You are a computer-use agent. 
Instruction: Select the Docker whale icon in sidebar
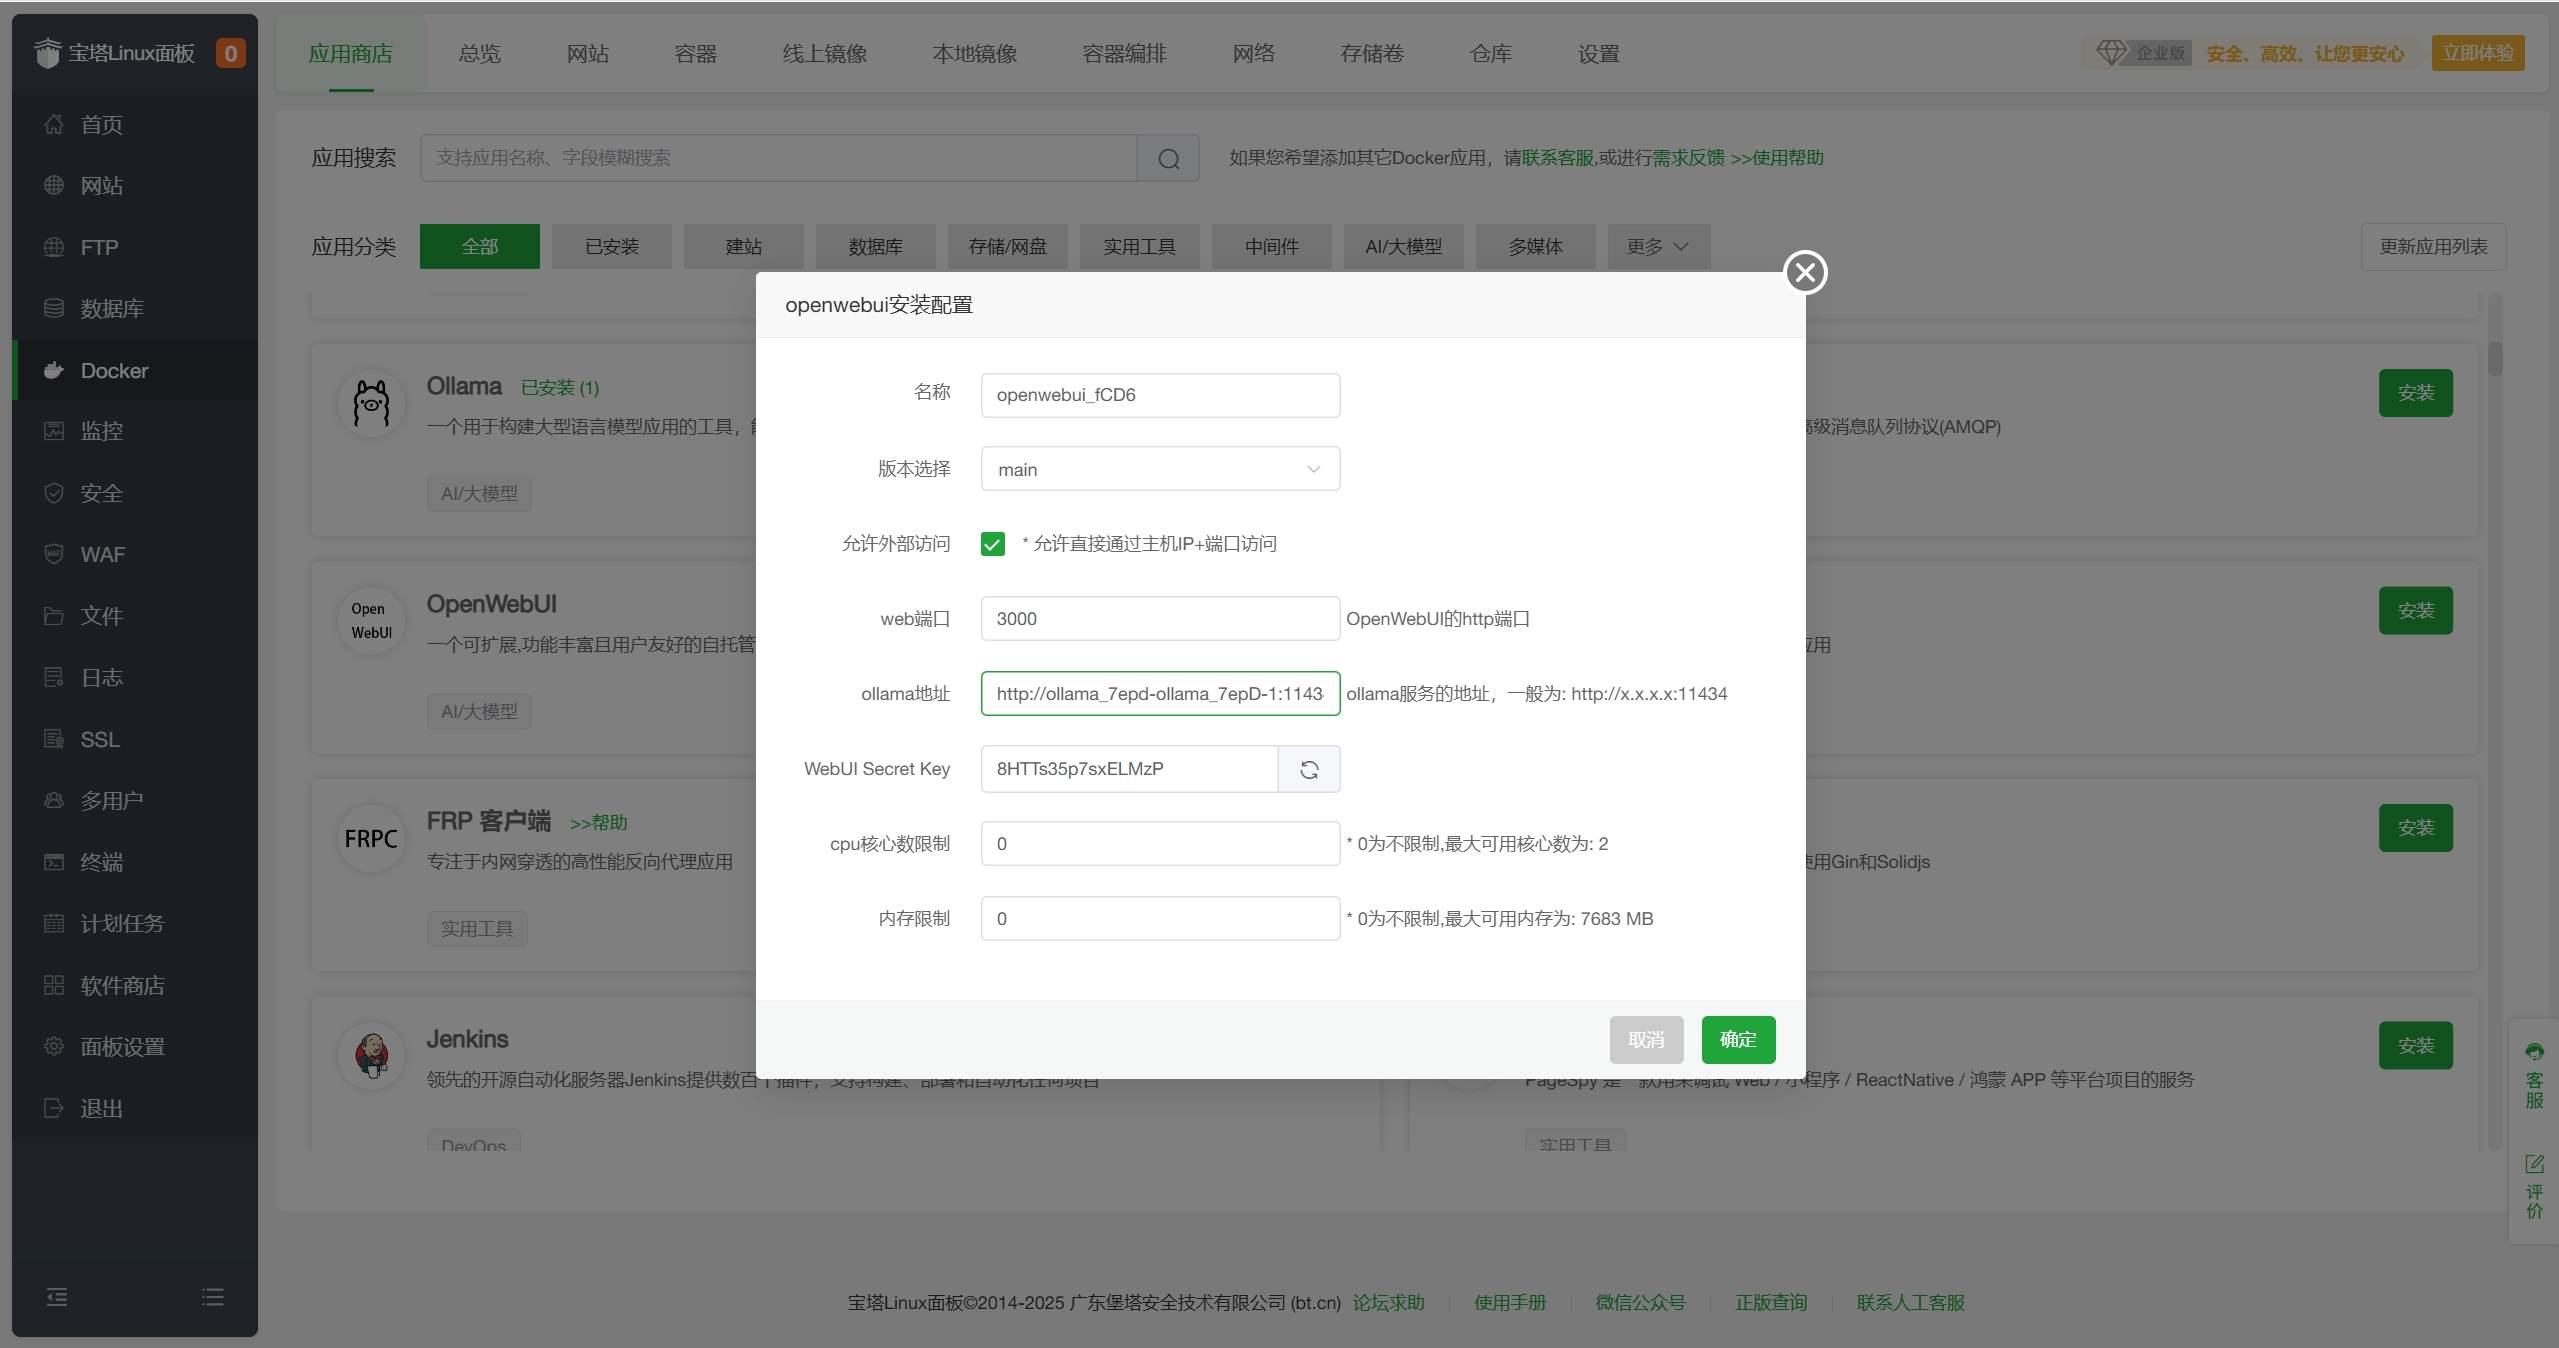[54, 370]
